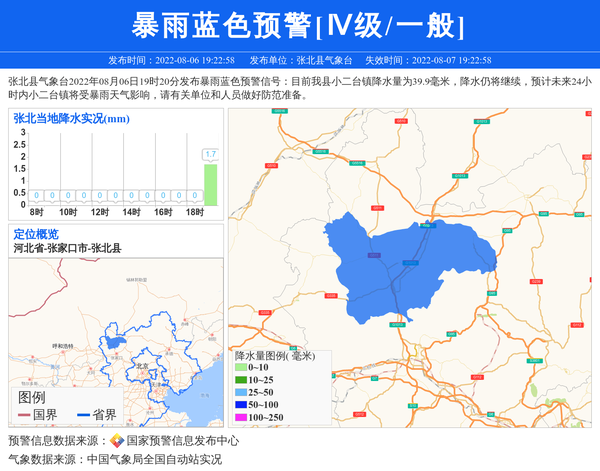Click the 1.7 value label above the bar
Viewport: 600px width, 471px height.
210,154
